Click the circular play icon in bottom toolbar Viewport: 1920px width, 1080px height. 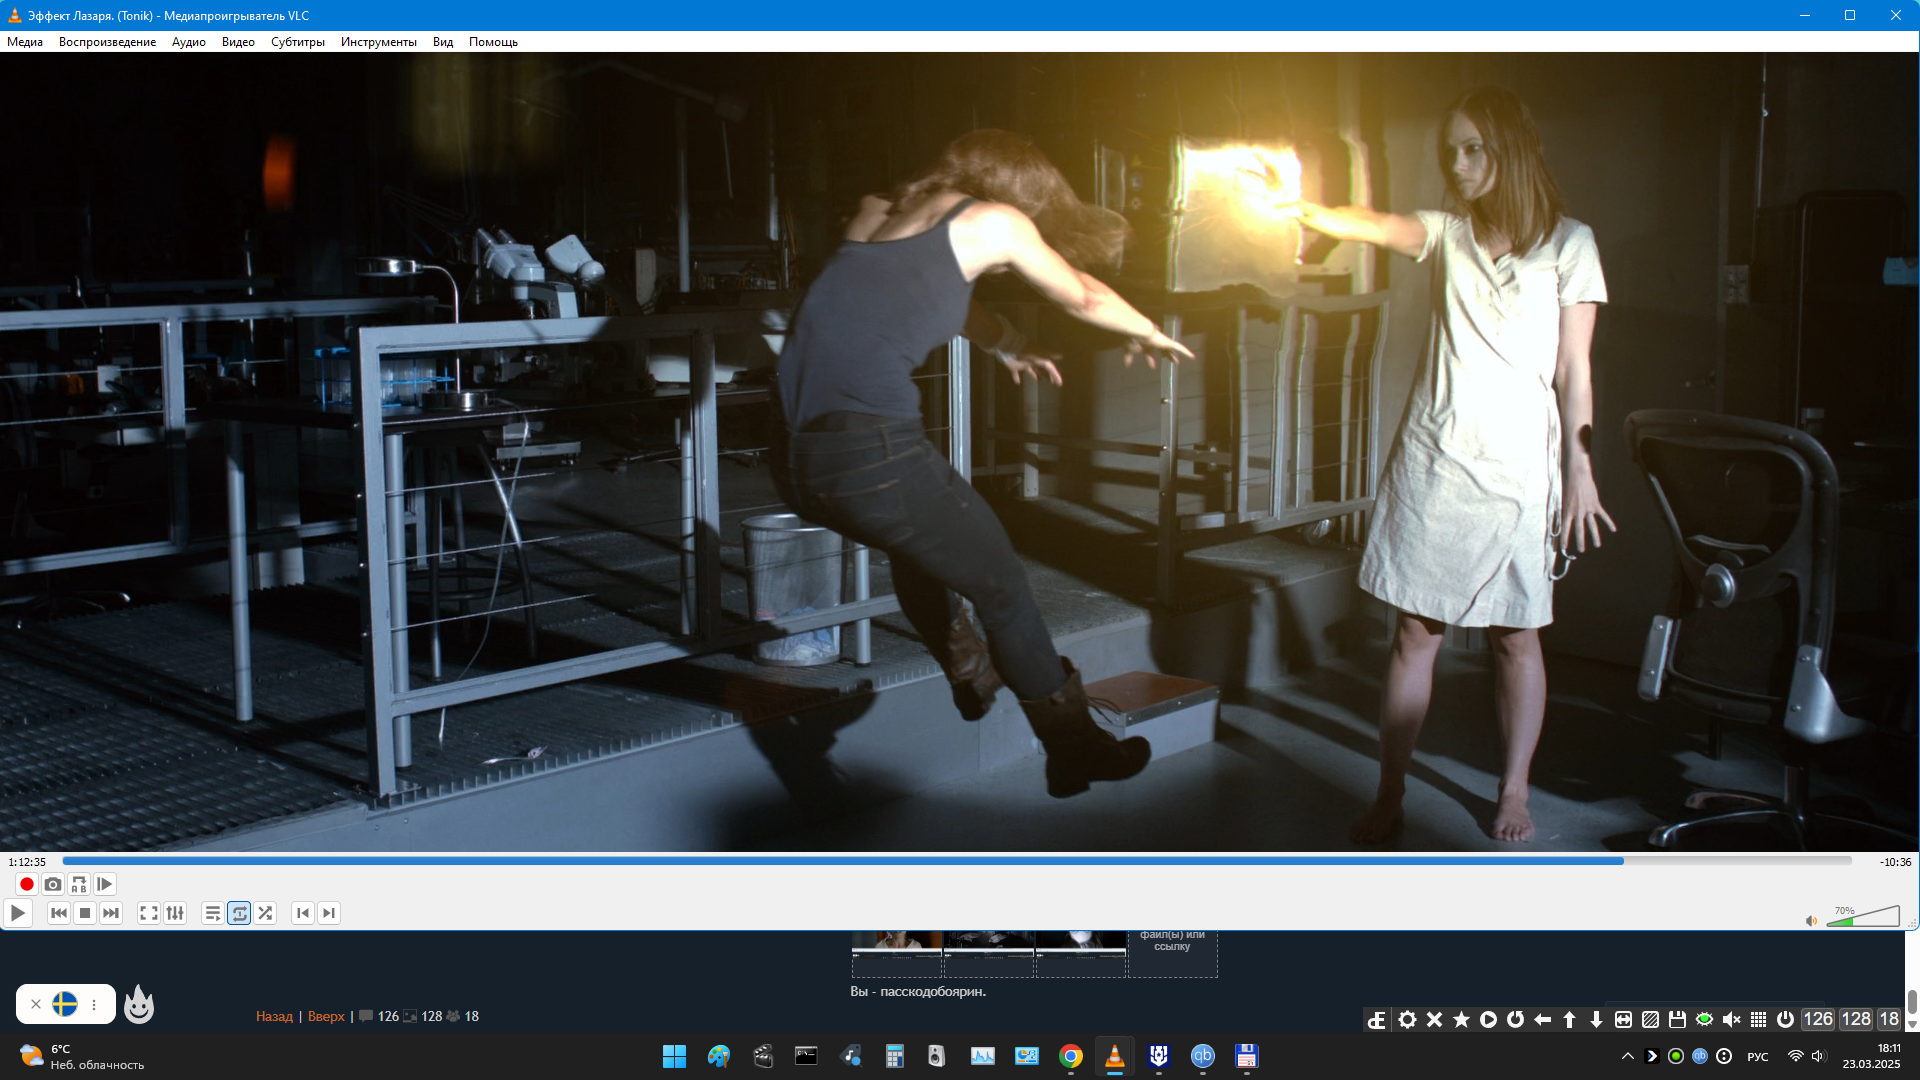click(1488, 1019)
